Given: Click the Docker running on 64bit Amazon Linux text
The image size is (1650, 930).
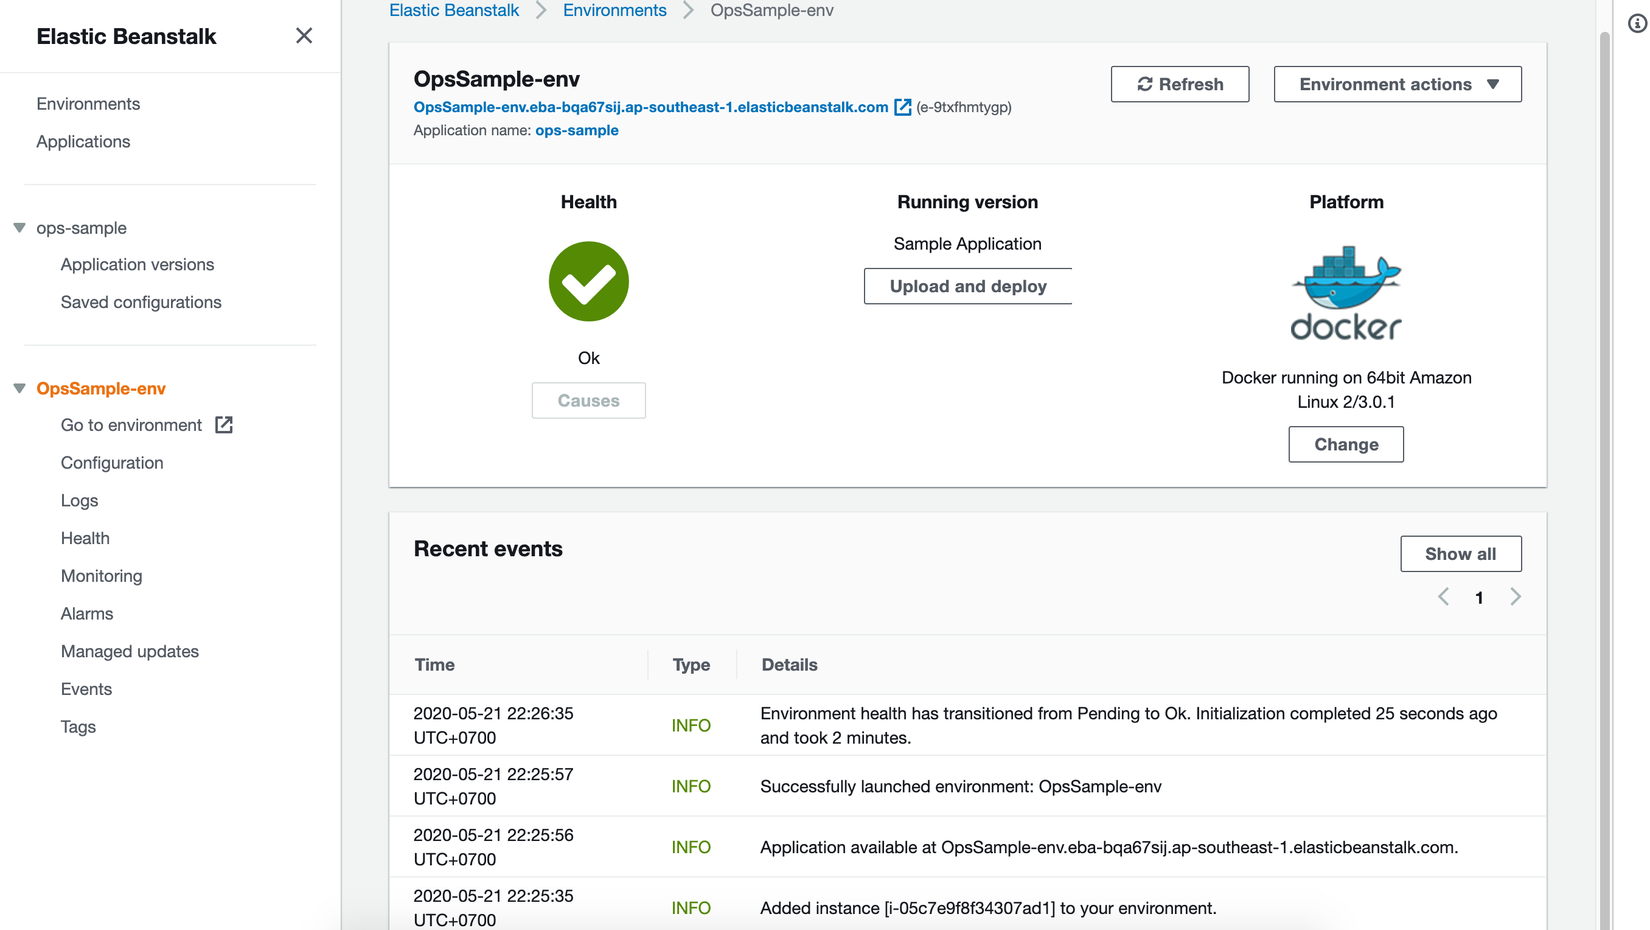Looking at the screenshot, I should coord(1346,390).
